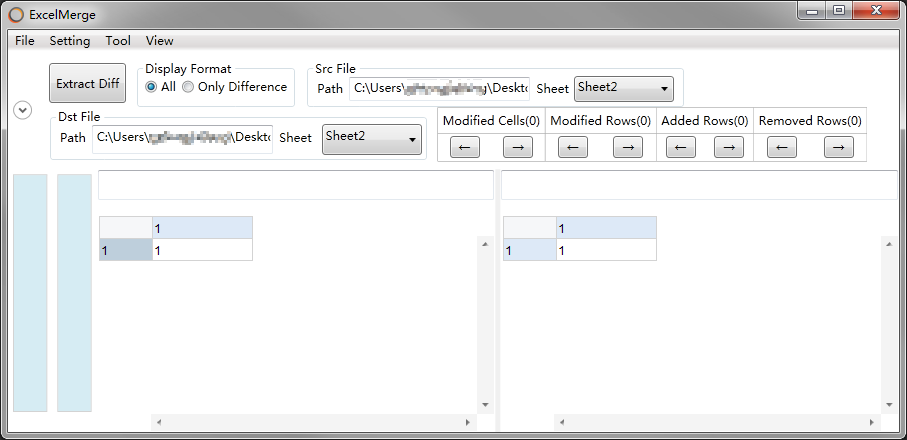Go to previous removed row
The image size is (907, 440).
tap(781, 147)
